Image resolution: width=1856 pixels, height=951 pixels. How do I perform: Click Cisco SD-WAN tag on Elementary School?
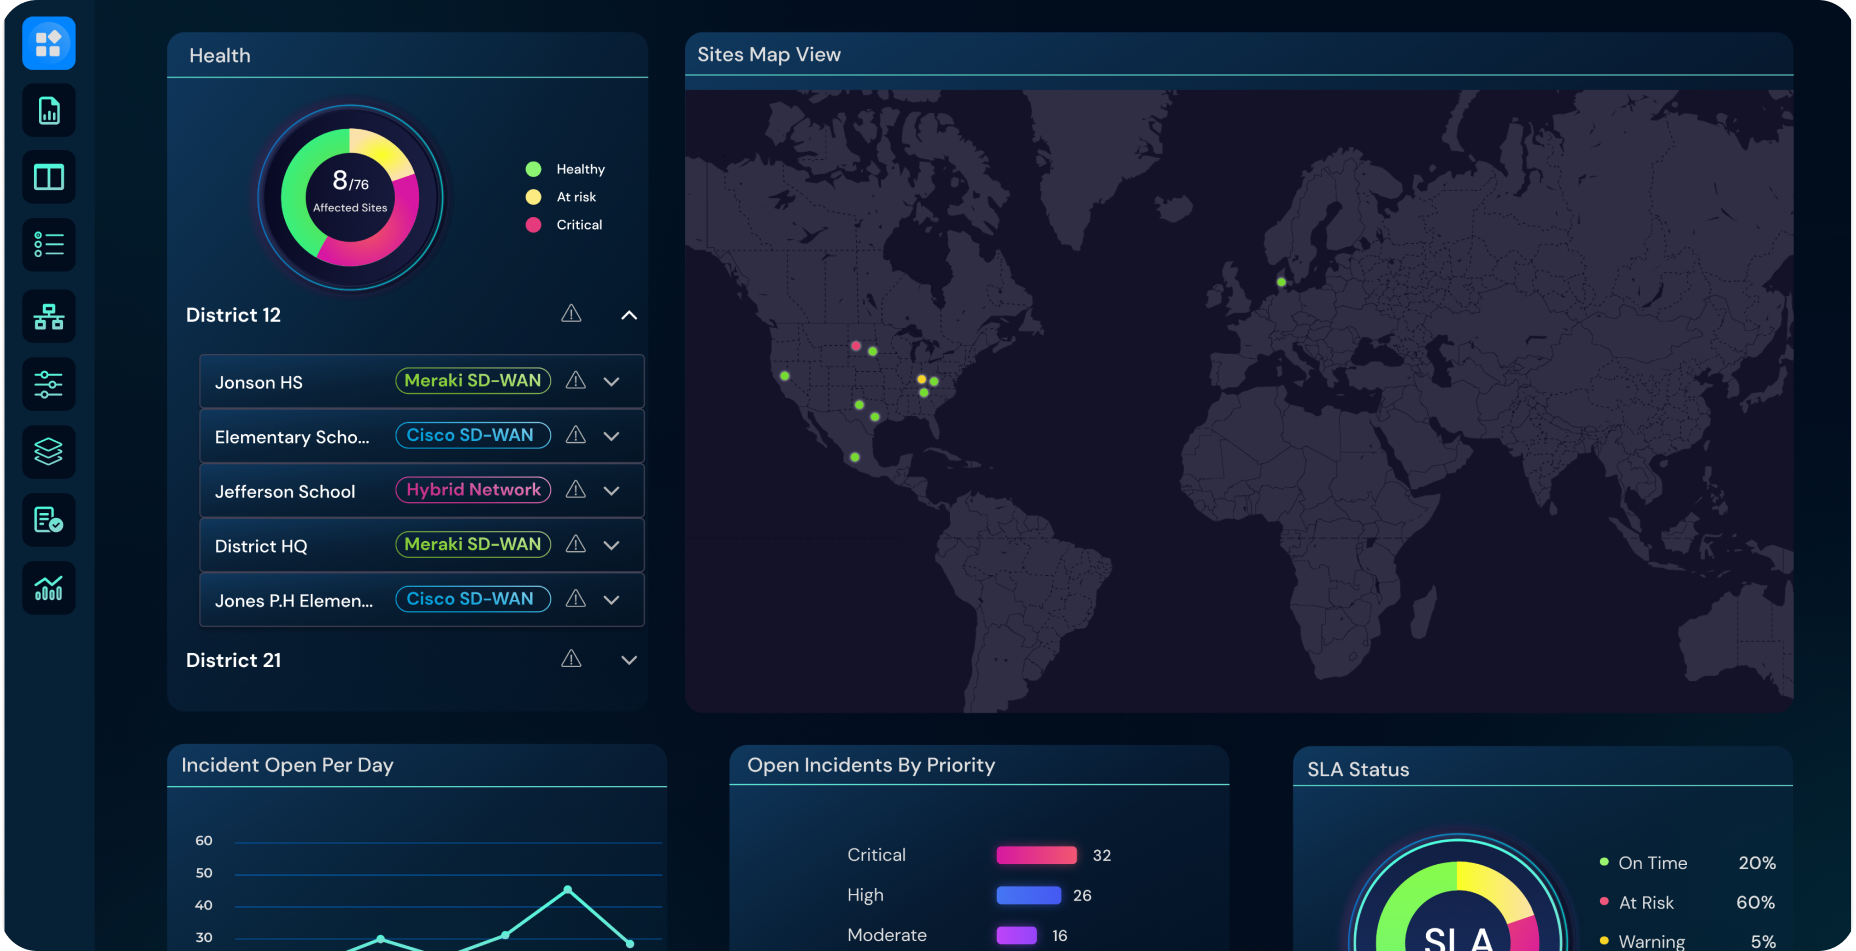pos(473,435)
